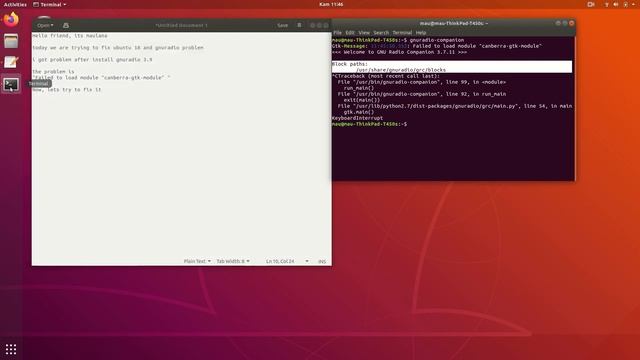Open the Open dropdown in gedit

click(45, 25)
